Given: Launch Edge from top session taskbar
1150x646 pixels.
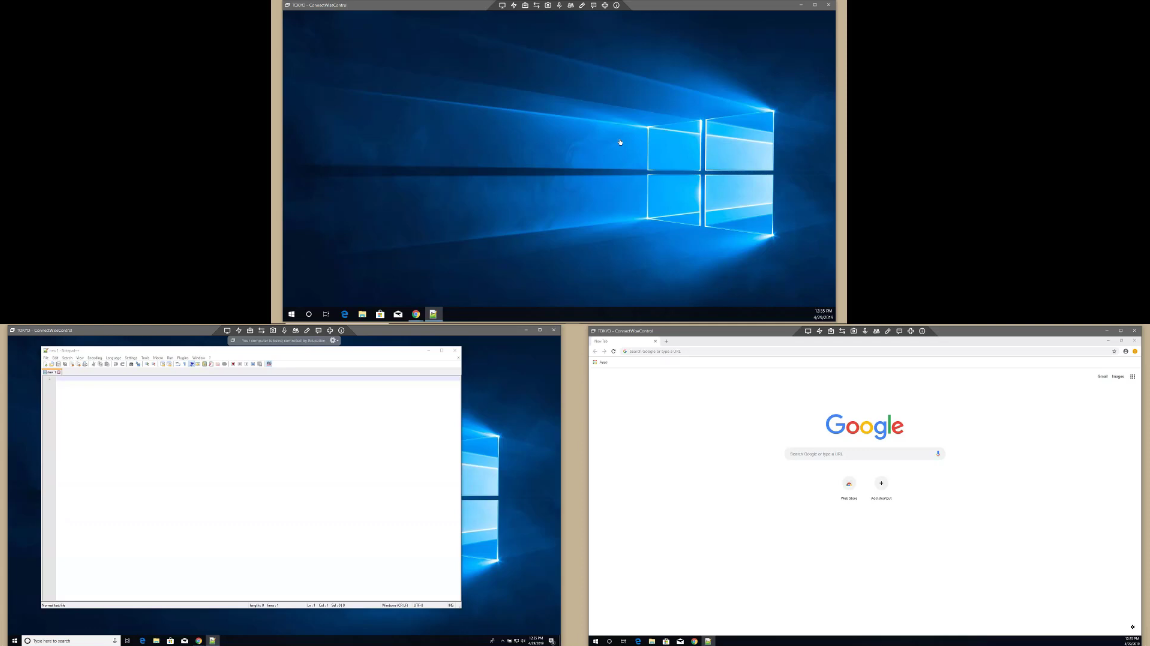Looking at the screenshot, I should (x=345, y=314).
